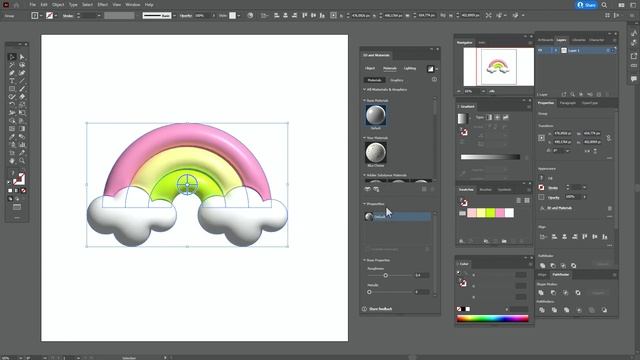Select the Selection tool
The width and height of the screenshot is (640, 360).
click(12, 57)
